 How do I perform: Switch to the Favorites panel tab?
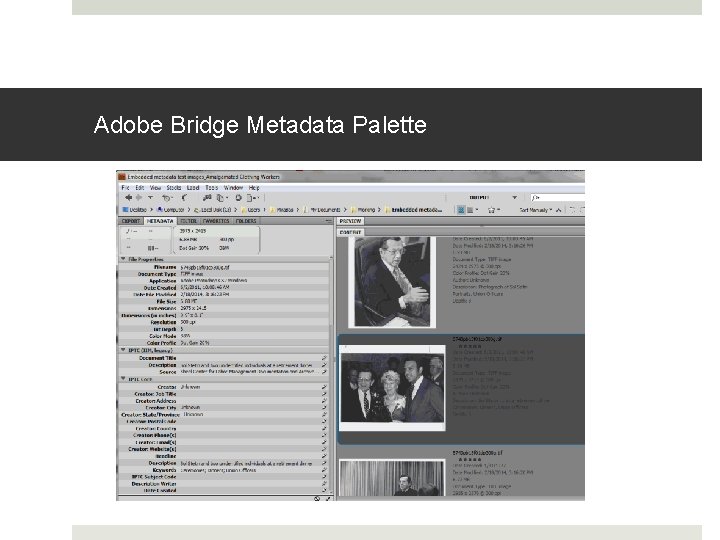(216, 221)
